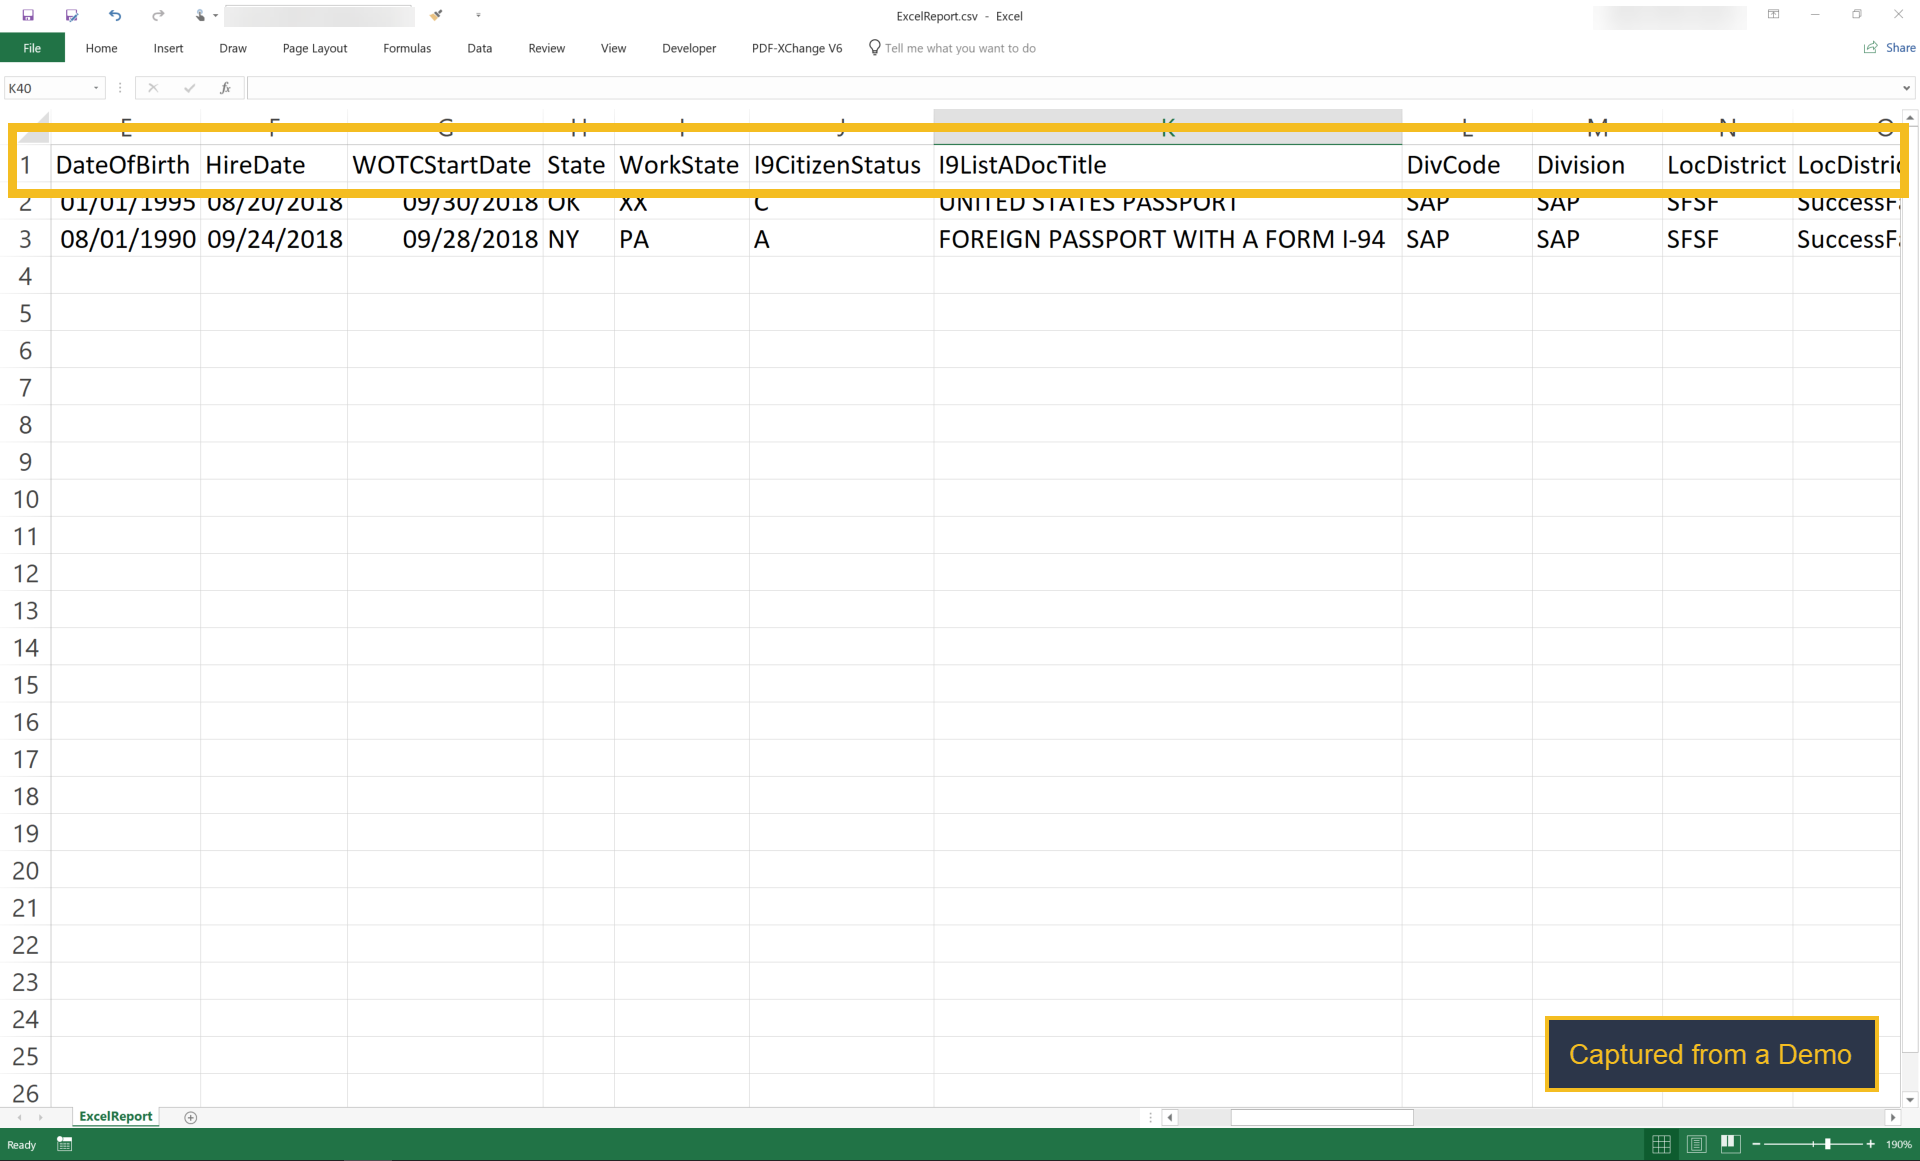Click the horizontal scrollbar thumb
1920x1161 pixels.
[x=1322, y=1117]
